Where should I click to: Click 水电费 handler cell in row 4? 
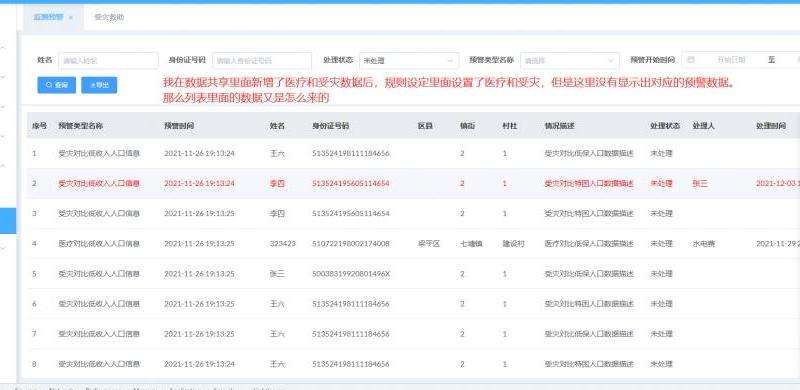(x=704, y=243)
